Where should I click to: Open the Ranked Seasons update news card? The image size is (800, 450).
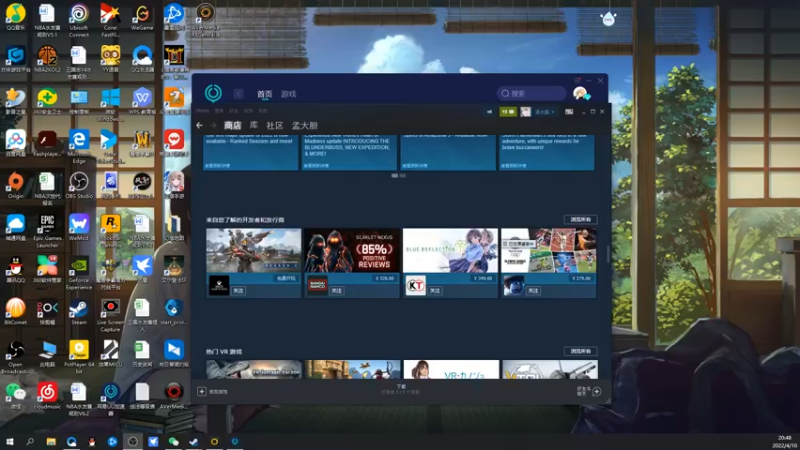coord(251,152)
